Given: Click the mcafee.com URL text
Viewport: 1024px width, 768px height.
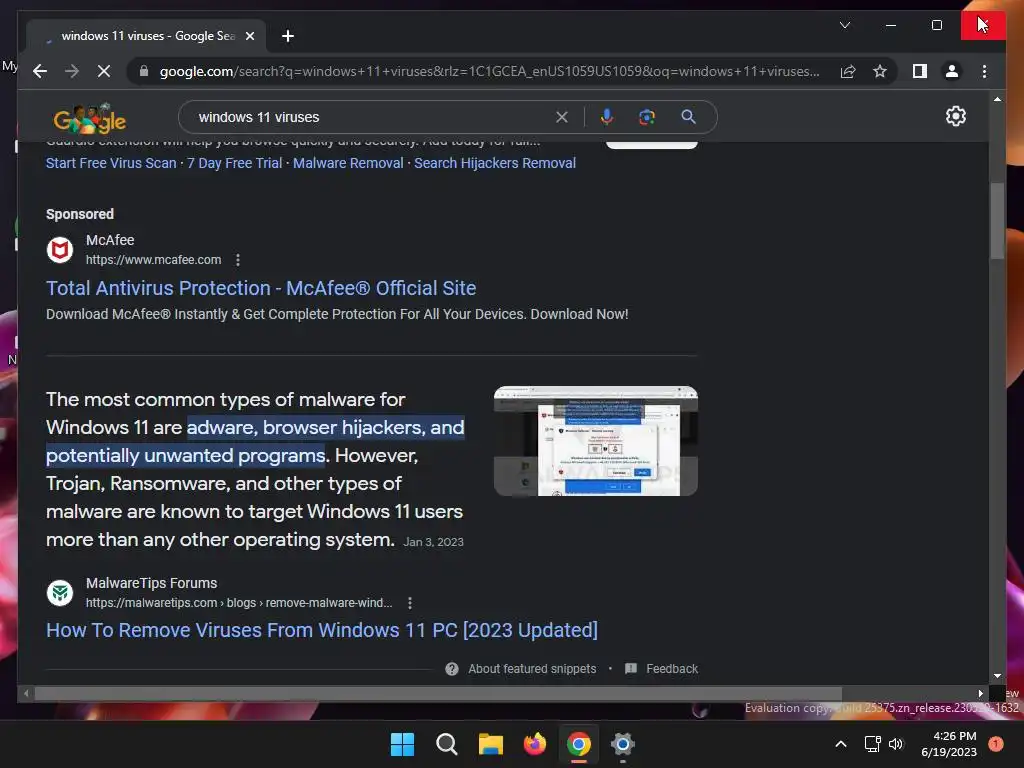Looking at the screenshot, I should tap(153, 260).
